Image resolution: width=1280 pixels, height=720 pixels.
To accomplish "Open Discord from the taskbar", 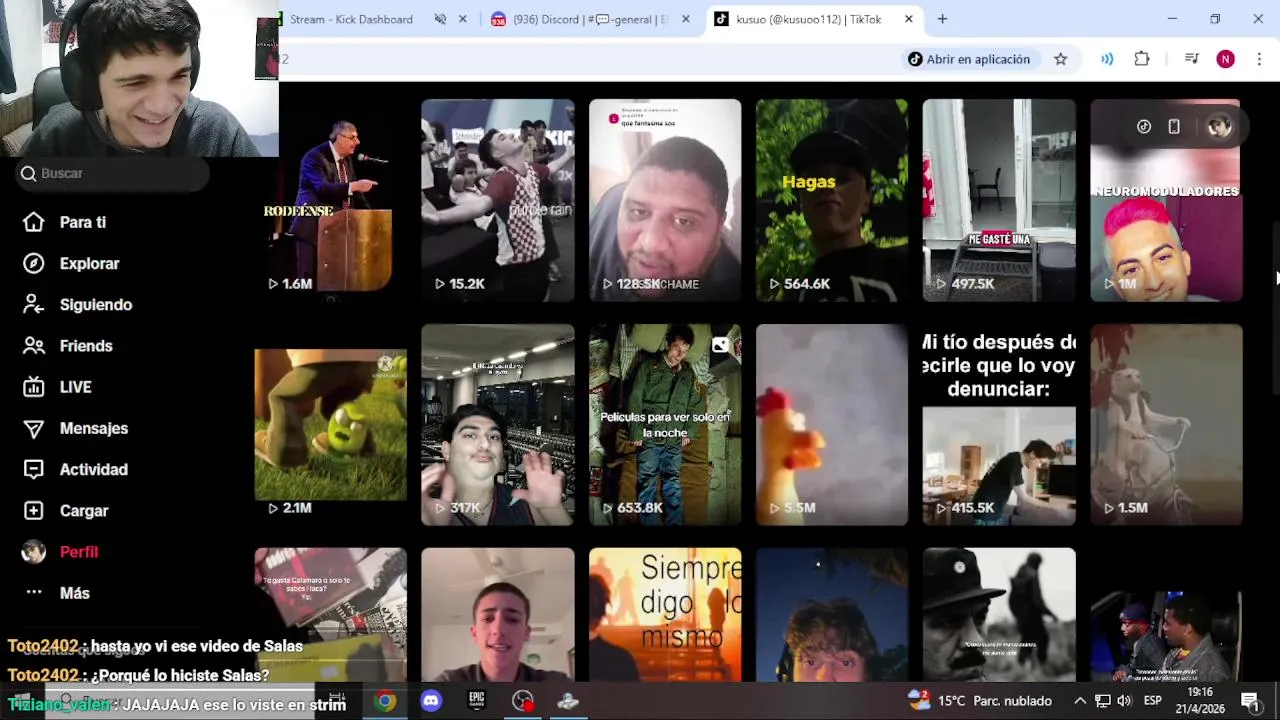I will [431, 701].
